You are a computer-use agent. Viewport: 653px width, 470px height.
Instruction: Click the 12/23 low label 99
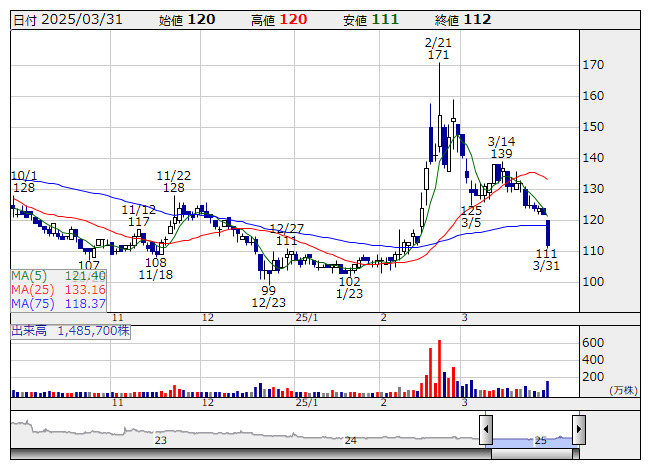268,290
